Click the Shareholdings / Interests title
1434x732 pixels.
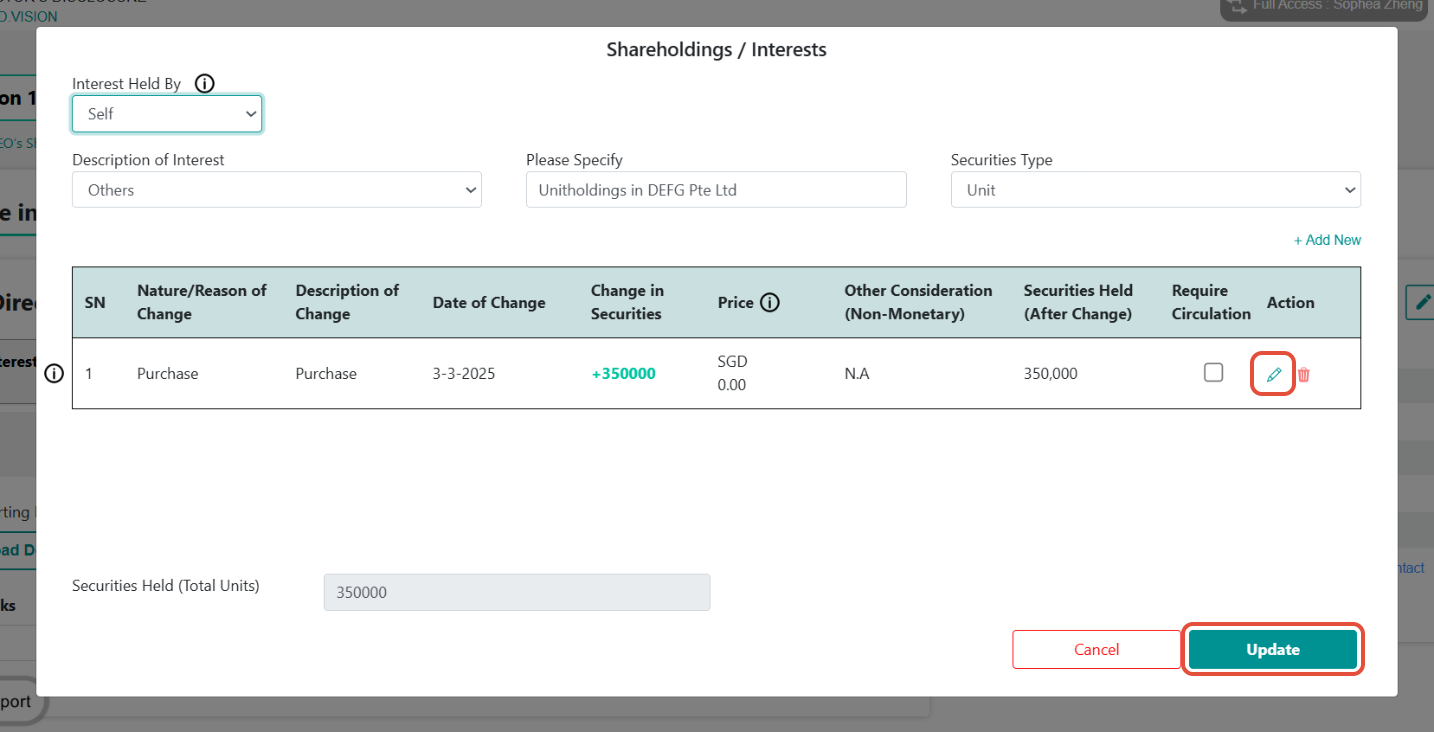717,49
